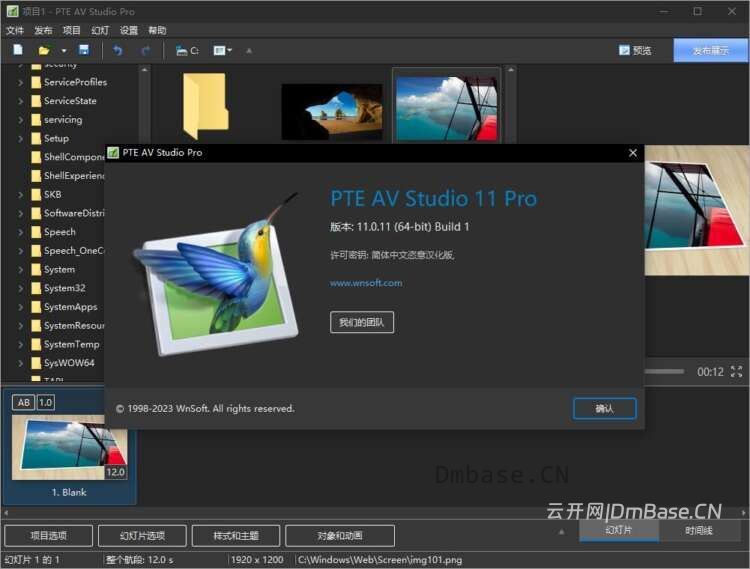Click the SoftwareDistribution folder icon
Screen dimensions: 750x569
tap(36, 213)
